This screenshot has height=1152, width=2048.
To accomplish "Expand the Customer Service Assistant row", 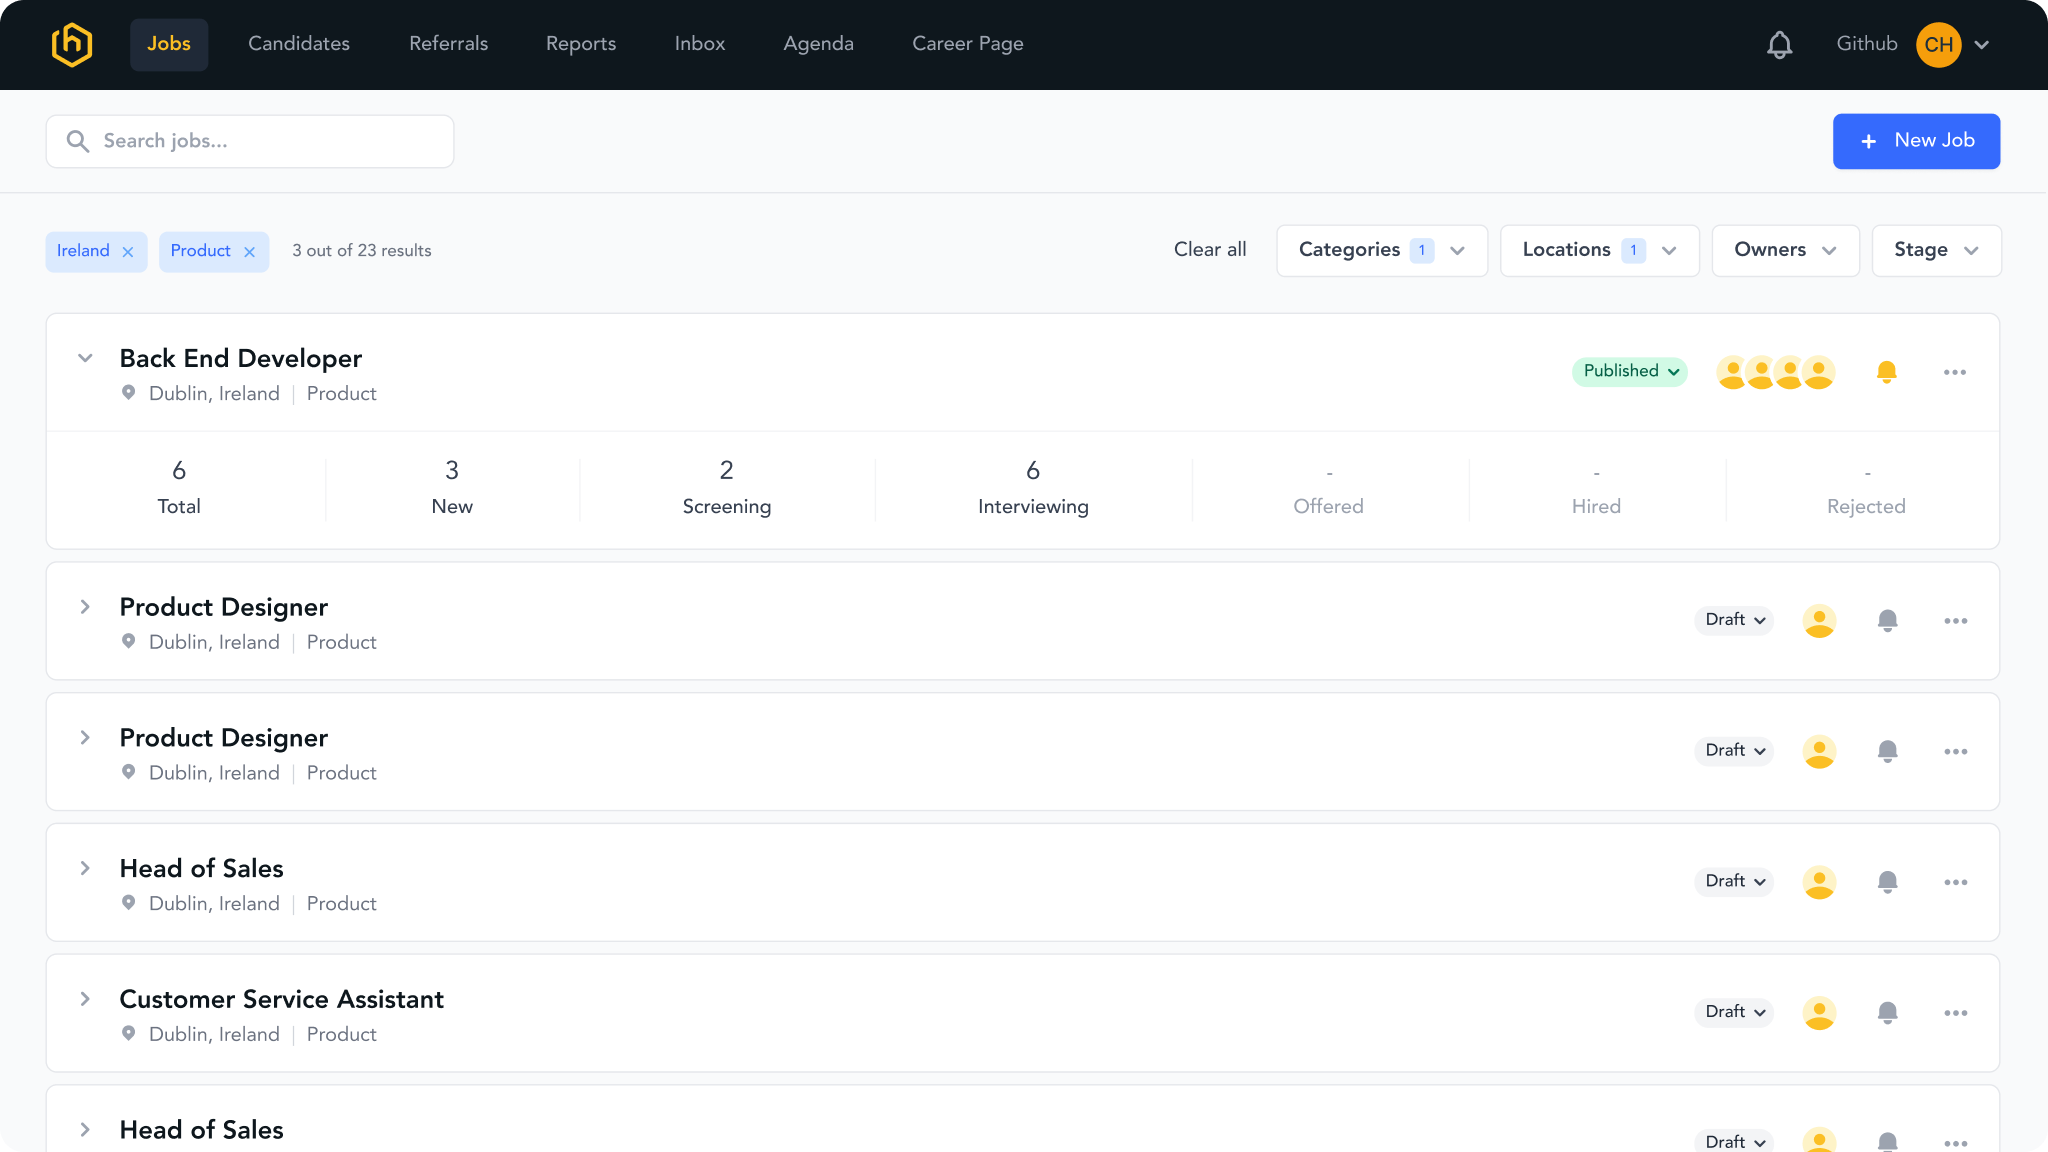I will click(85, 999).
